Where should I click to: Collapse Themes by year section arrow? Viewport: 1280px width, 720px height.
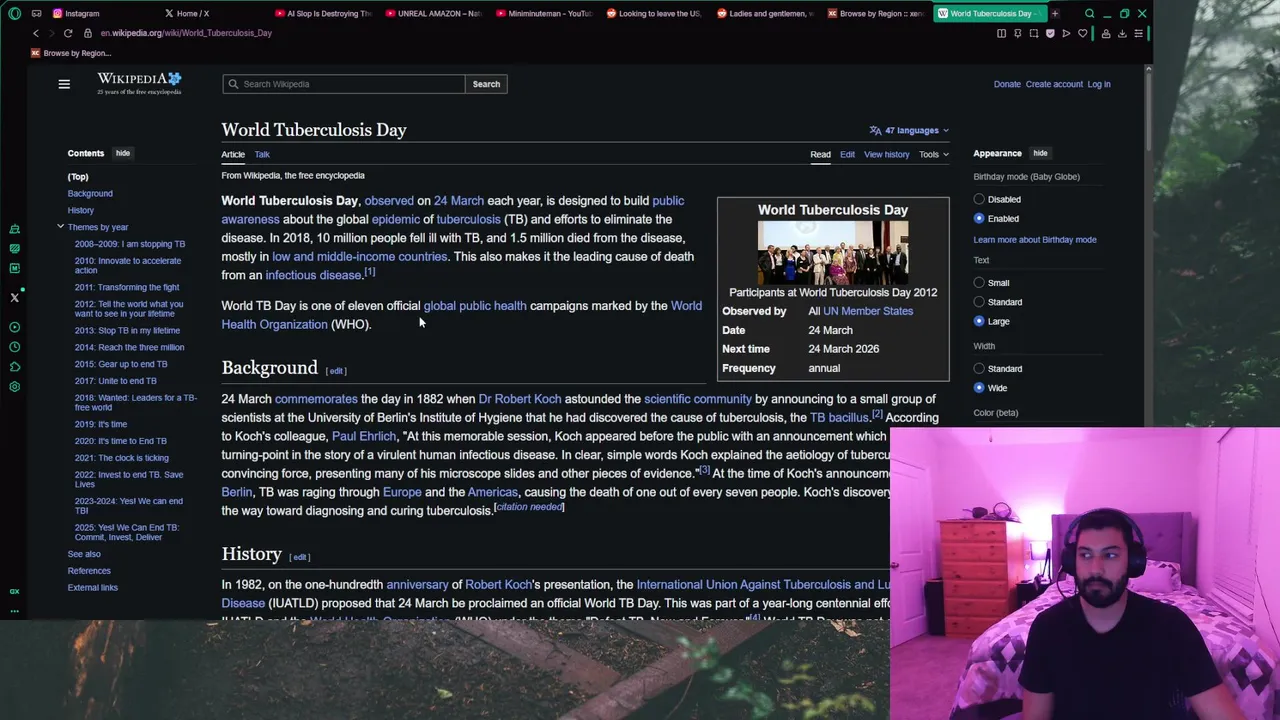click(60, 227)
